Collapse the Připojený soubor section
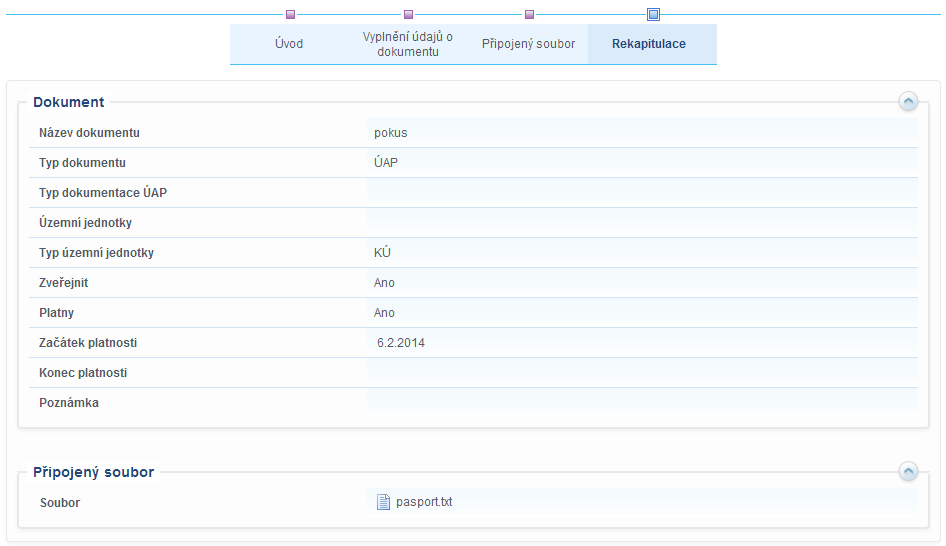This screenshot has height=546, width=946. 908,470
